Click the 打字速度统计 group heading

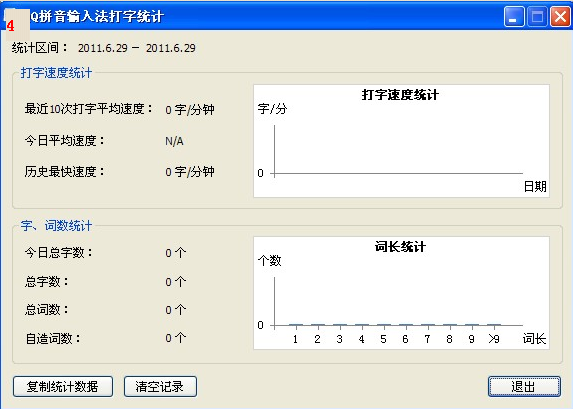coord(56,72)
